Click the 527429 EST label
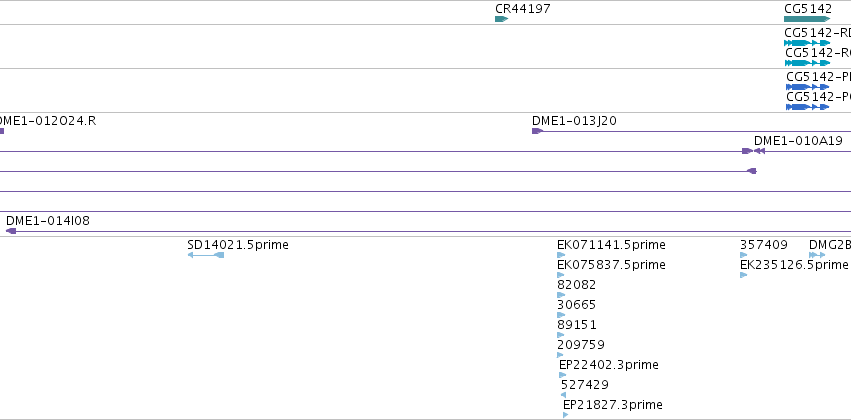 585,385
